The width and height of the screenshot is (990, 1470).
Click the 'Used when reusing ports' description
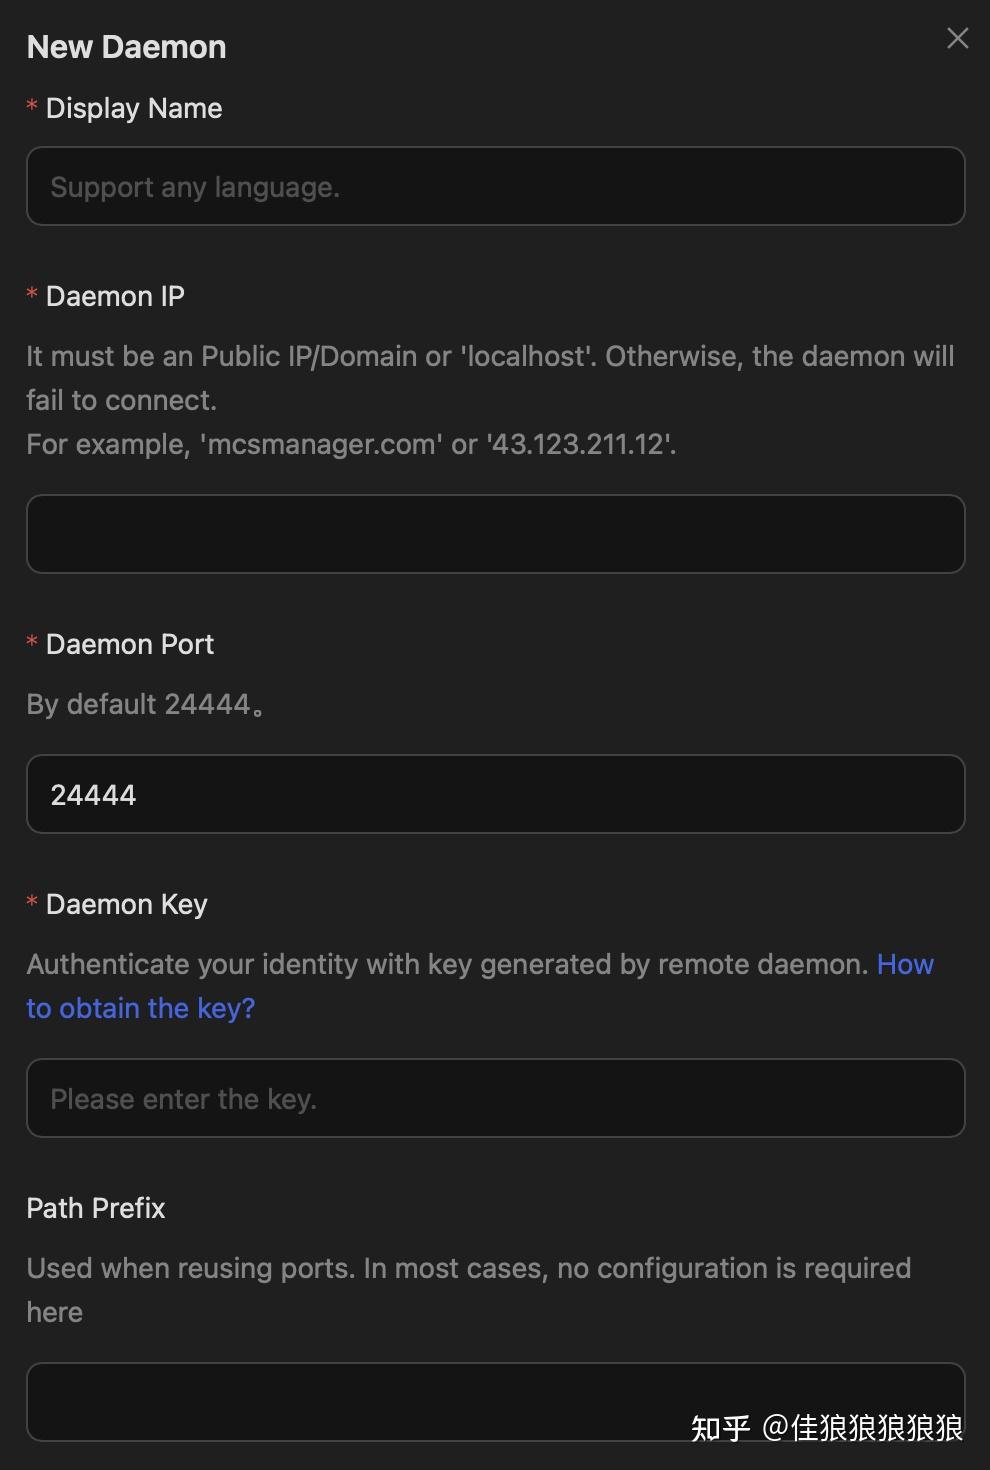(468, 1268)
